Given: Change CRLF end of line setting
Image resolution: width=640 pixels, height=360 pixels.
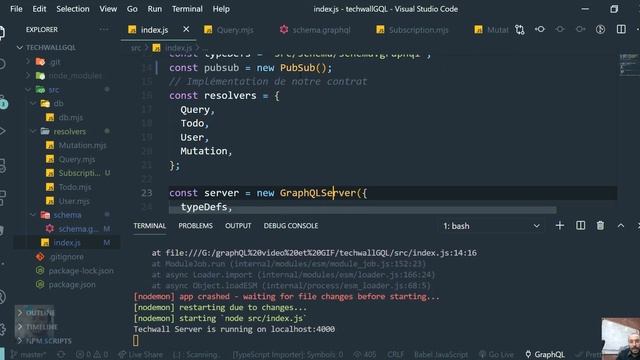Looking at the screenshot, I should tap(395, 355).
